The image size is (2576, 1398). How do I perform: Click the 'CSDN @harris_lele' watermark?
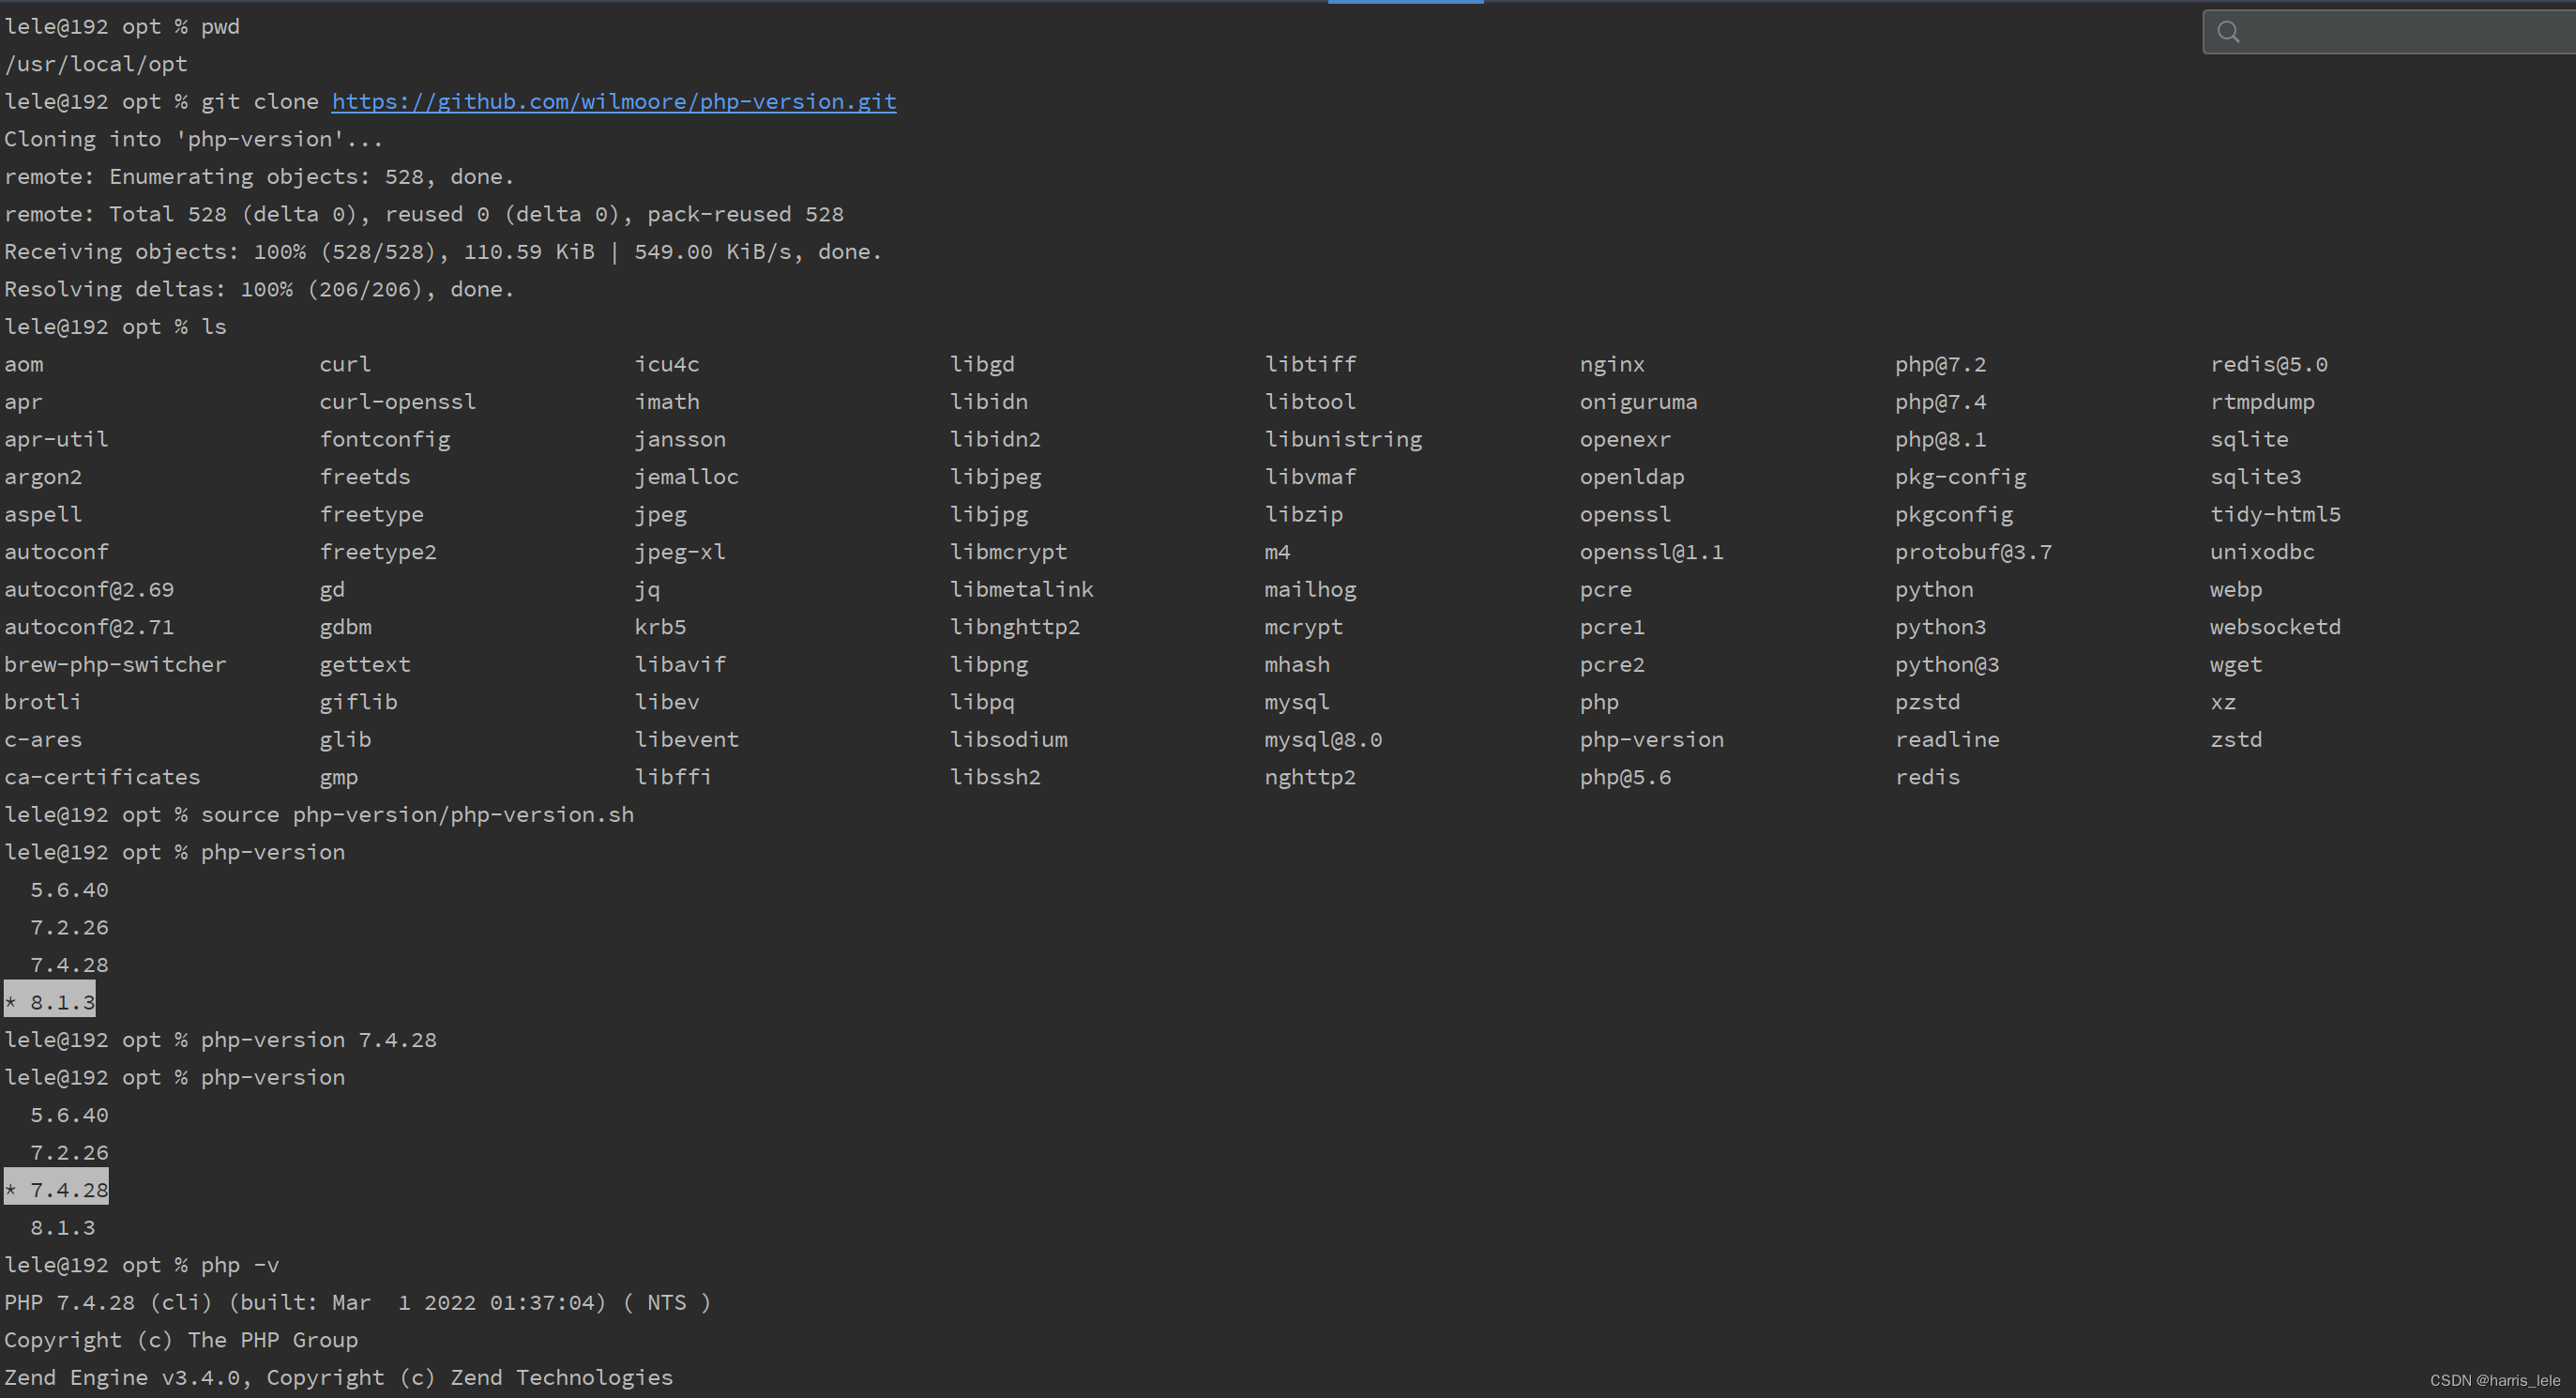pos(2494,1381)
